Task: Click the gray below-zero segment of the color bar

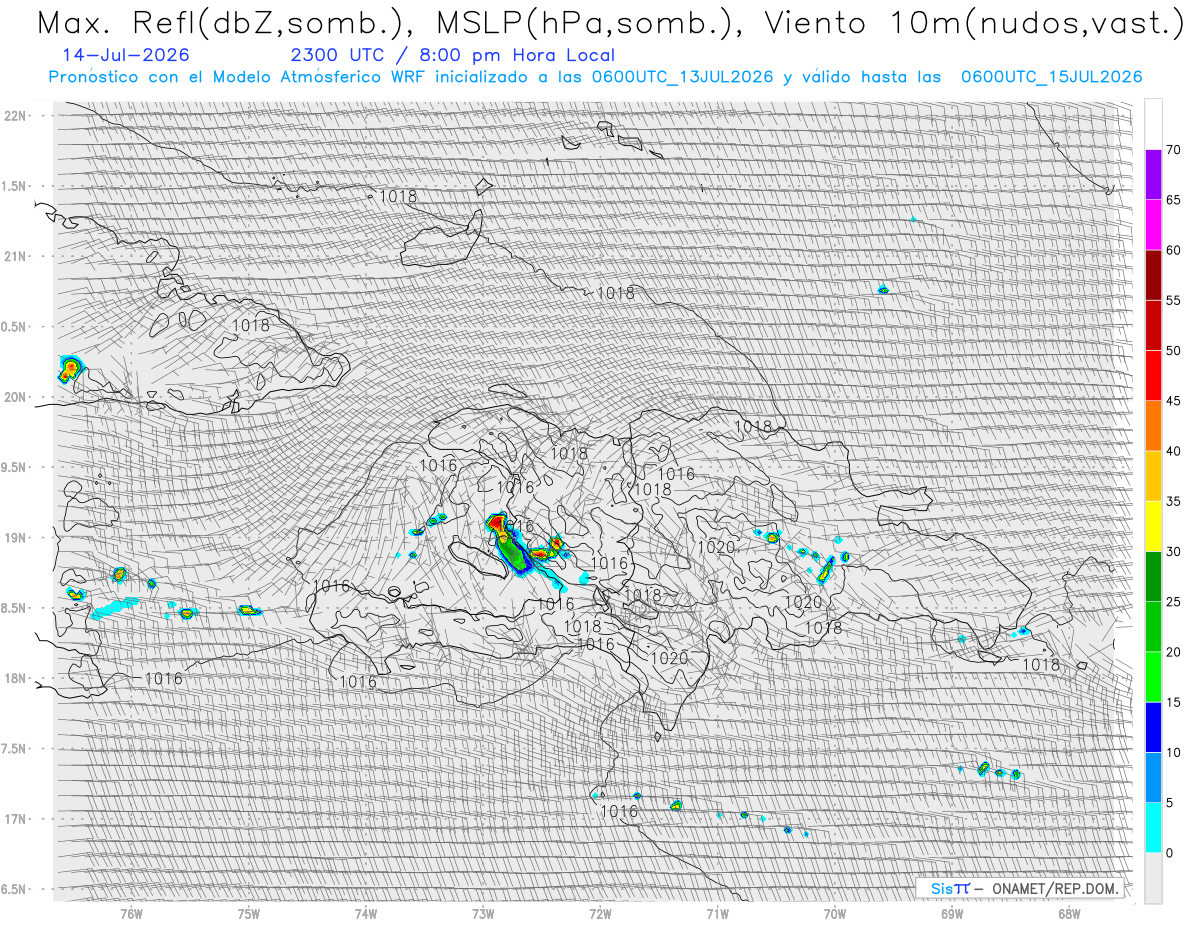Action: point(1153,878)
